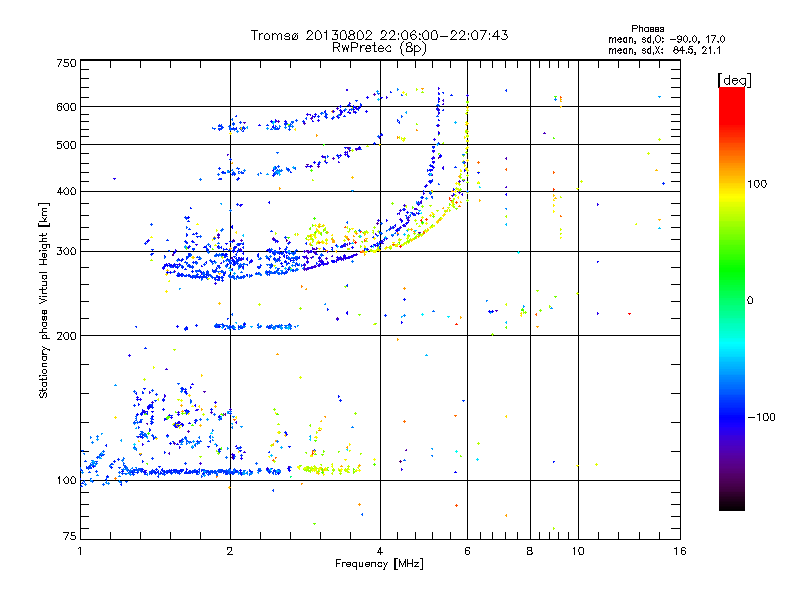Click the 'mean, sd,X: 84.5, 21.1' line
Screen dimensions: 800x600
pos(665,50)
